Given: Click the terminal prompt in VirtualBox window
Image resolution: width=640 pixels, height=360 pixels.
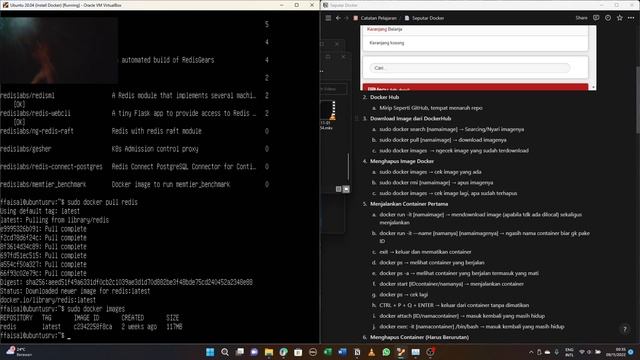Looking at the screenshot, I should (35, 336).
